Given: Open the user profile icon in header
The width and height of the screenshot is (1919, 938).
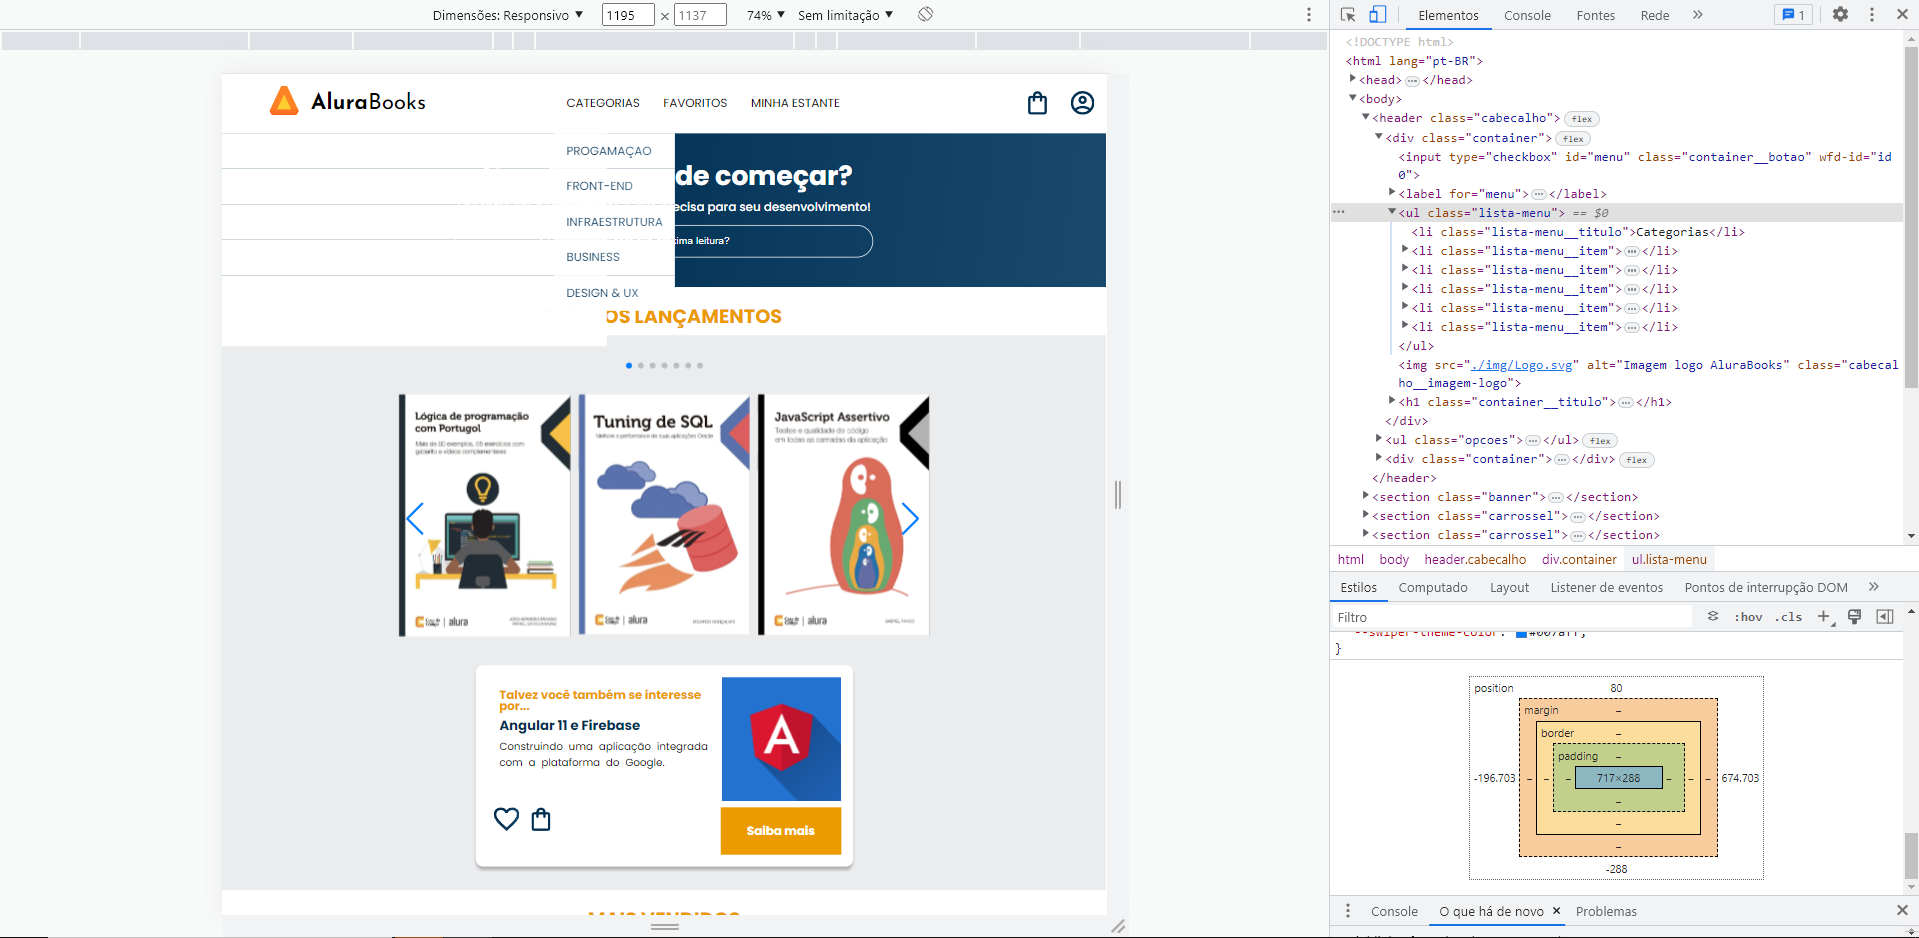Looking at the screenshot, I should [x=1082, y=103].
